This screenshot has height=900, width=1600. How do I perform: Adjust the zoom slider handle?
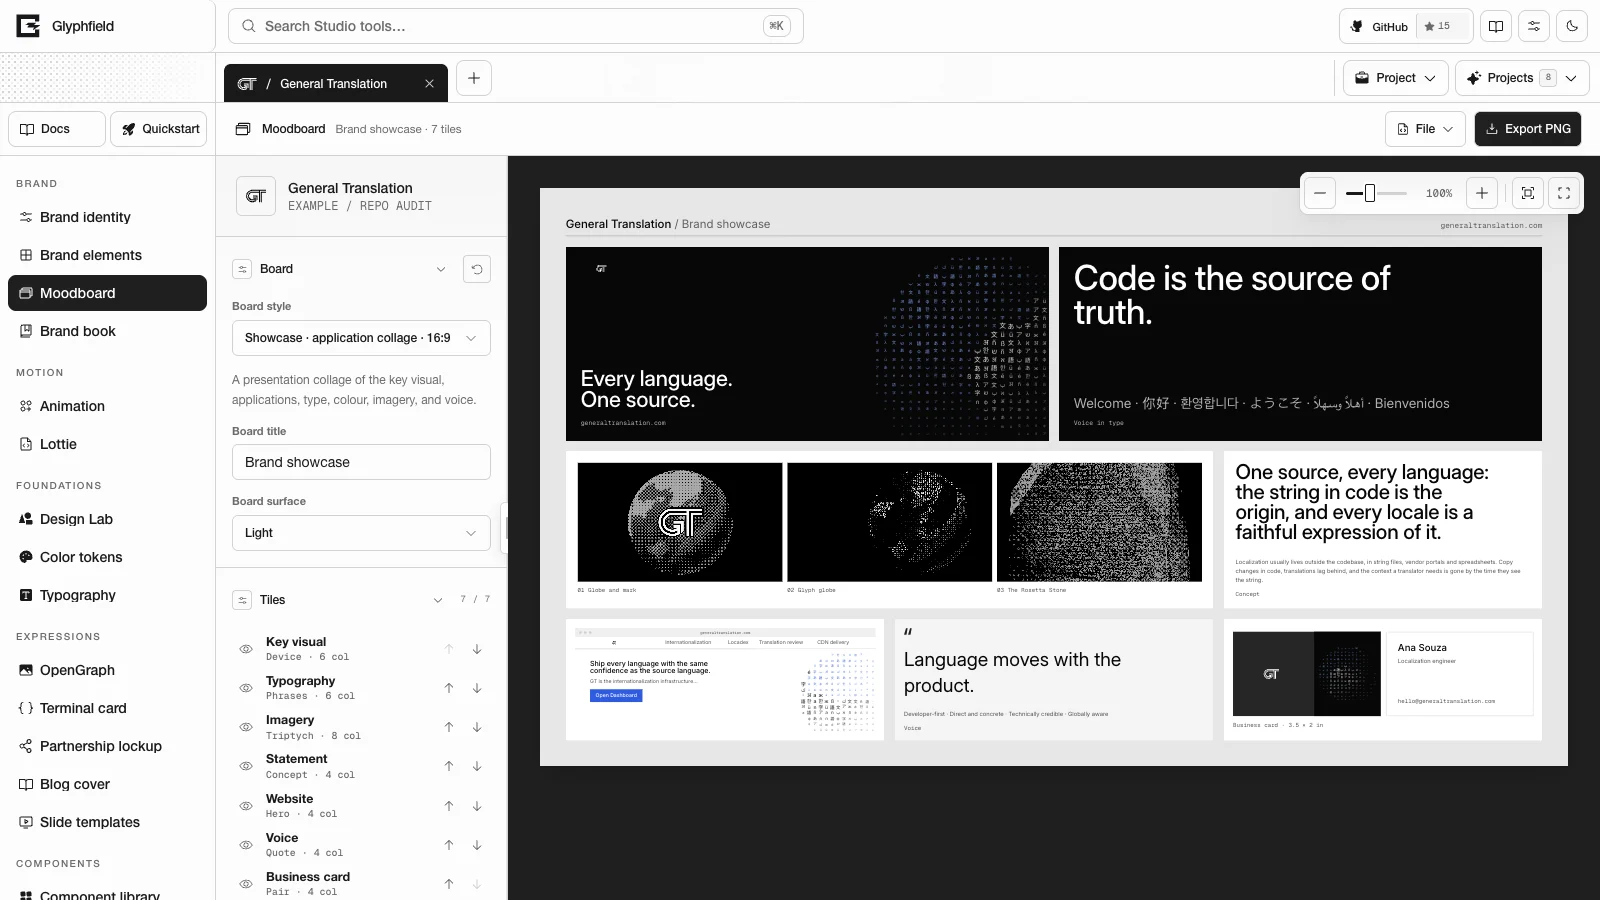pos(1370,193)
